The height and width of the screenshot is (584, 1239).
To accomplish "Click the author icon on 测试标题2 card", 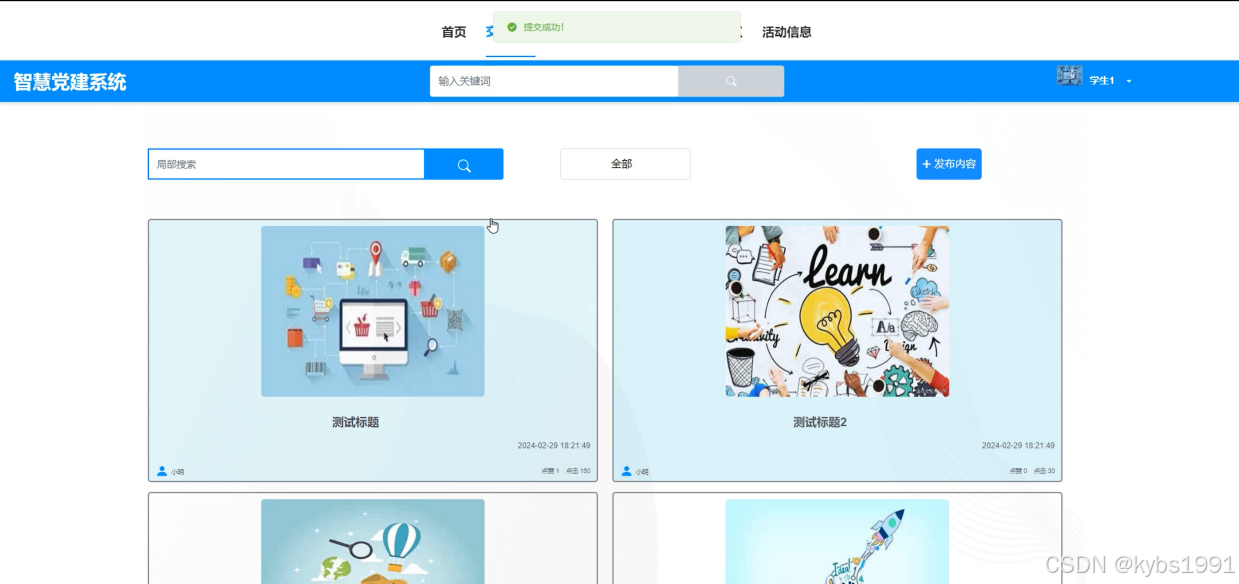I will tap(627, 471).
